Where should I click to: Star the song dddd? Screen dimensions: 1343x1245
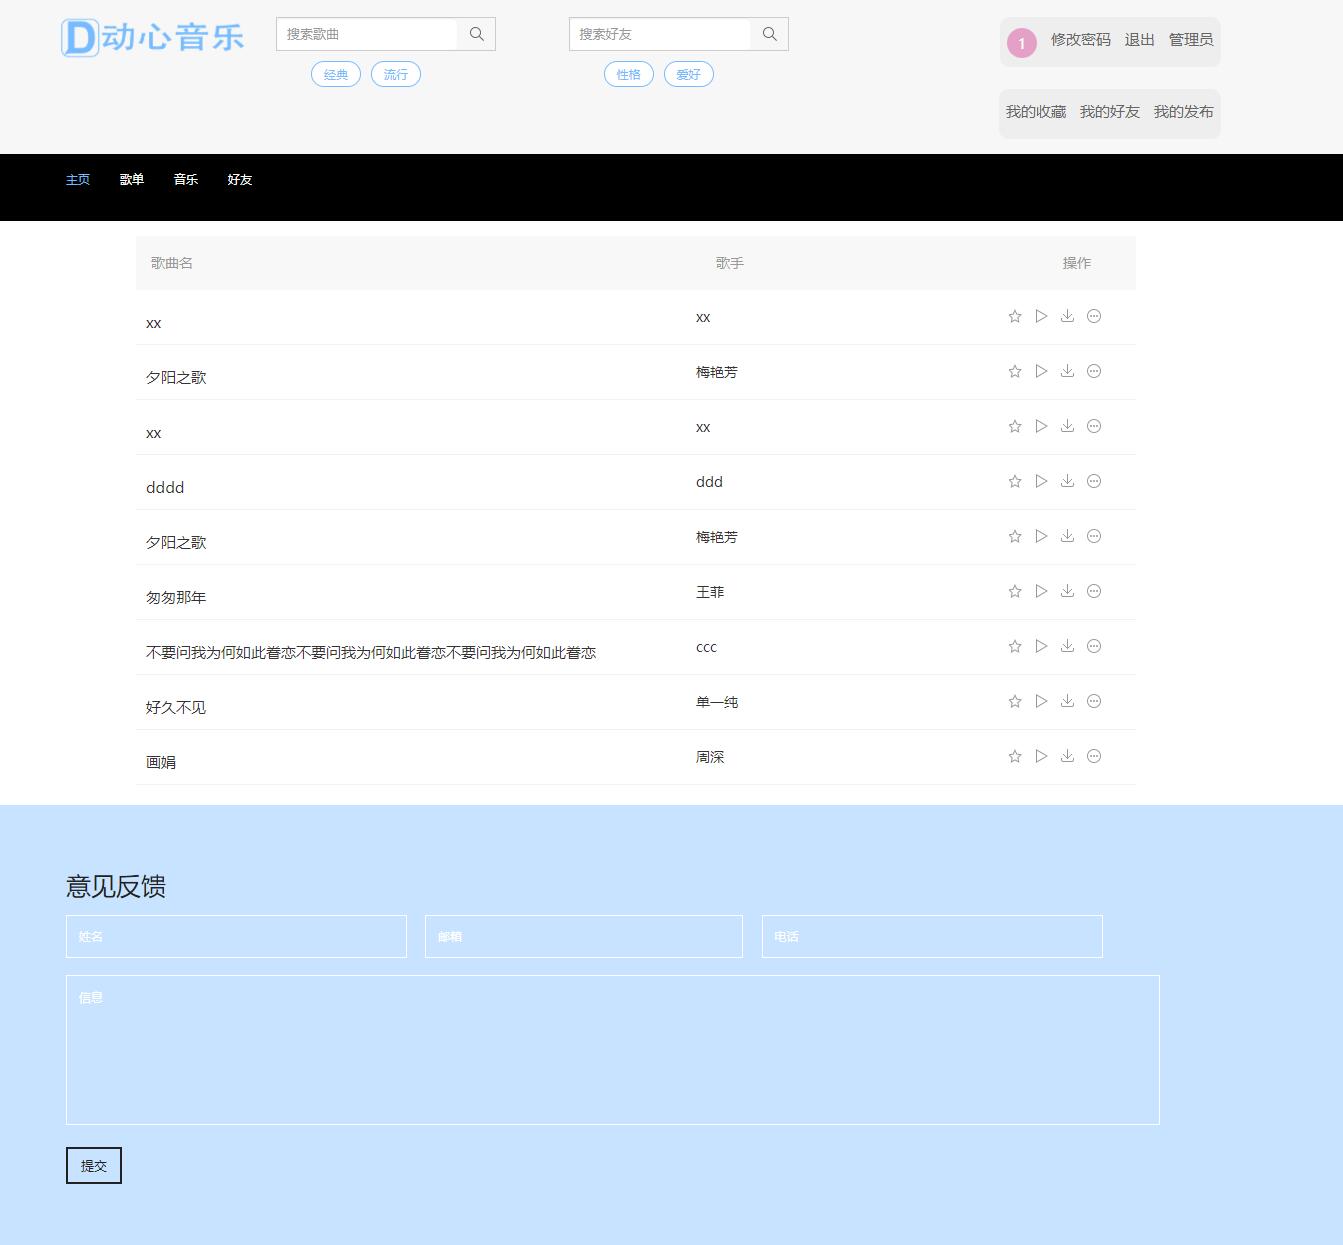pyautogui.click(x=1014, y=481)
